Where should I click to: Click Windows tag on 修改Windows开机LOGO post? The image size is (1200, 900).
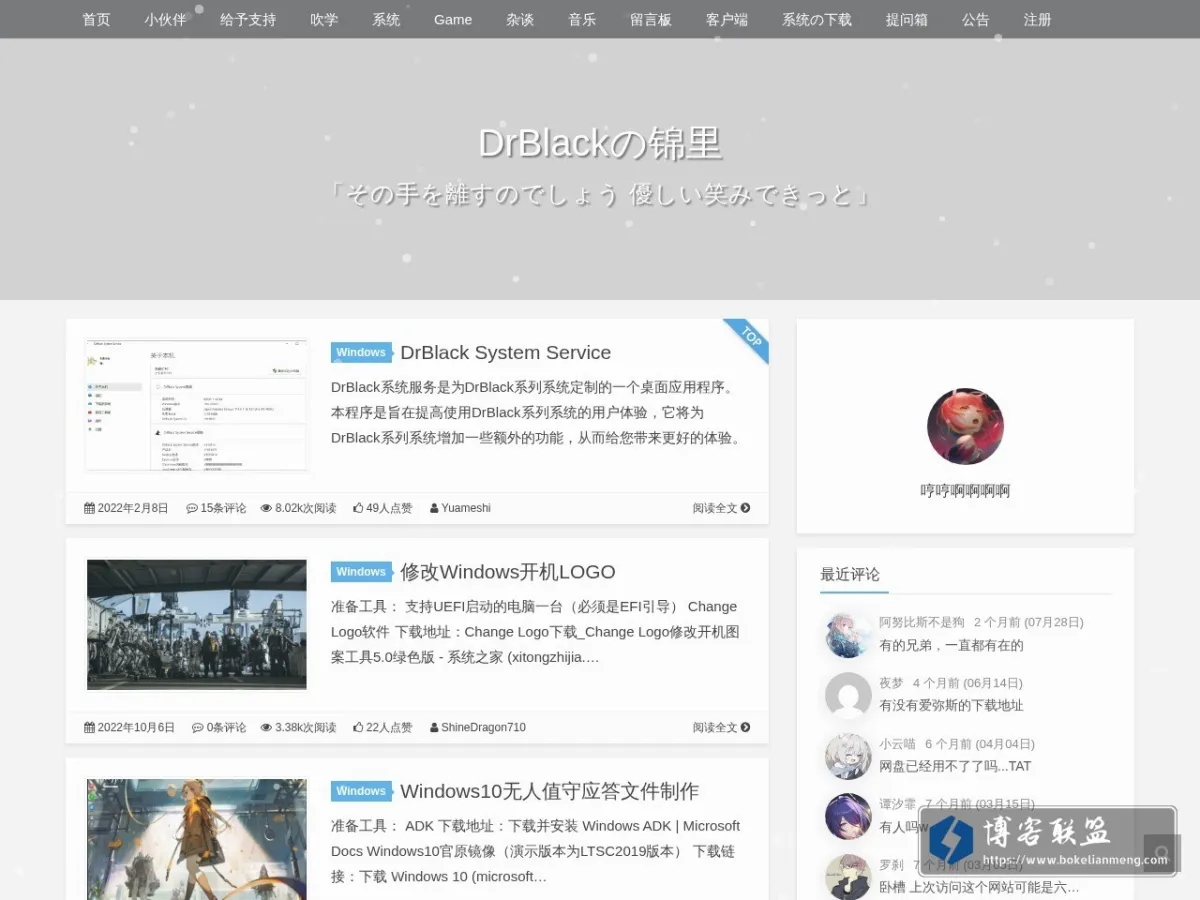[361, 572]
